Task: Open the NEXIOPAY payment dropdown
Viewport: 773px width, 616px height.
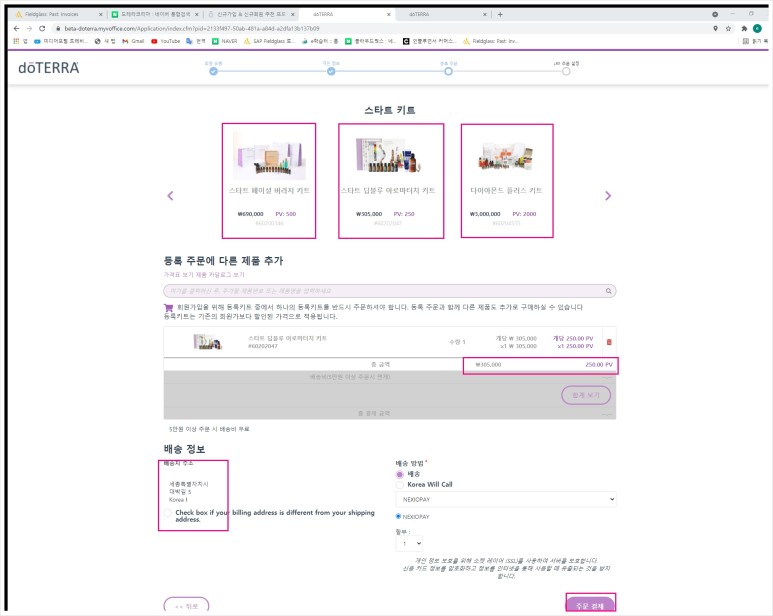Action: point(506,499)
